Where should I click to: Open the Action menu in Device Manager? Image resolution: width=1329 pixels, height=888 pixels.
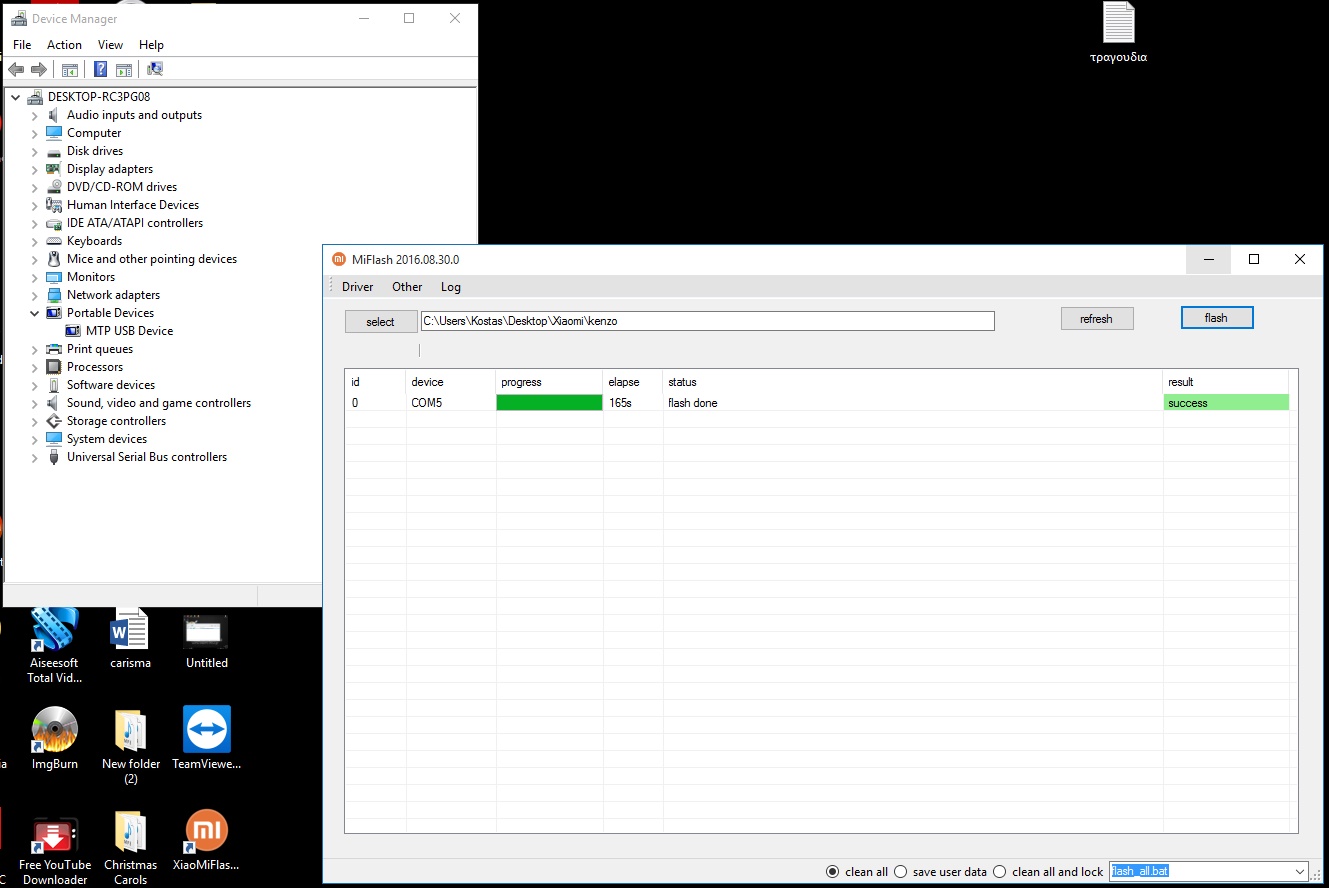tap(64, 45)
